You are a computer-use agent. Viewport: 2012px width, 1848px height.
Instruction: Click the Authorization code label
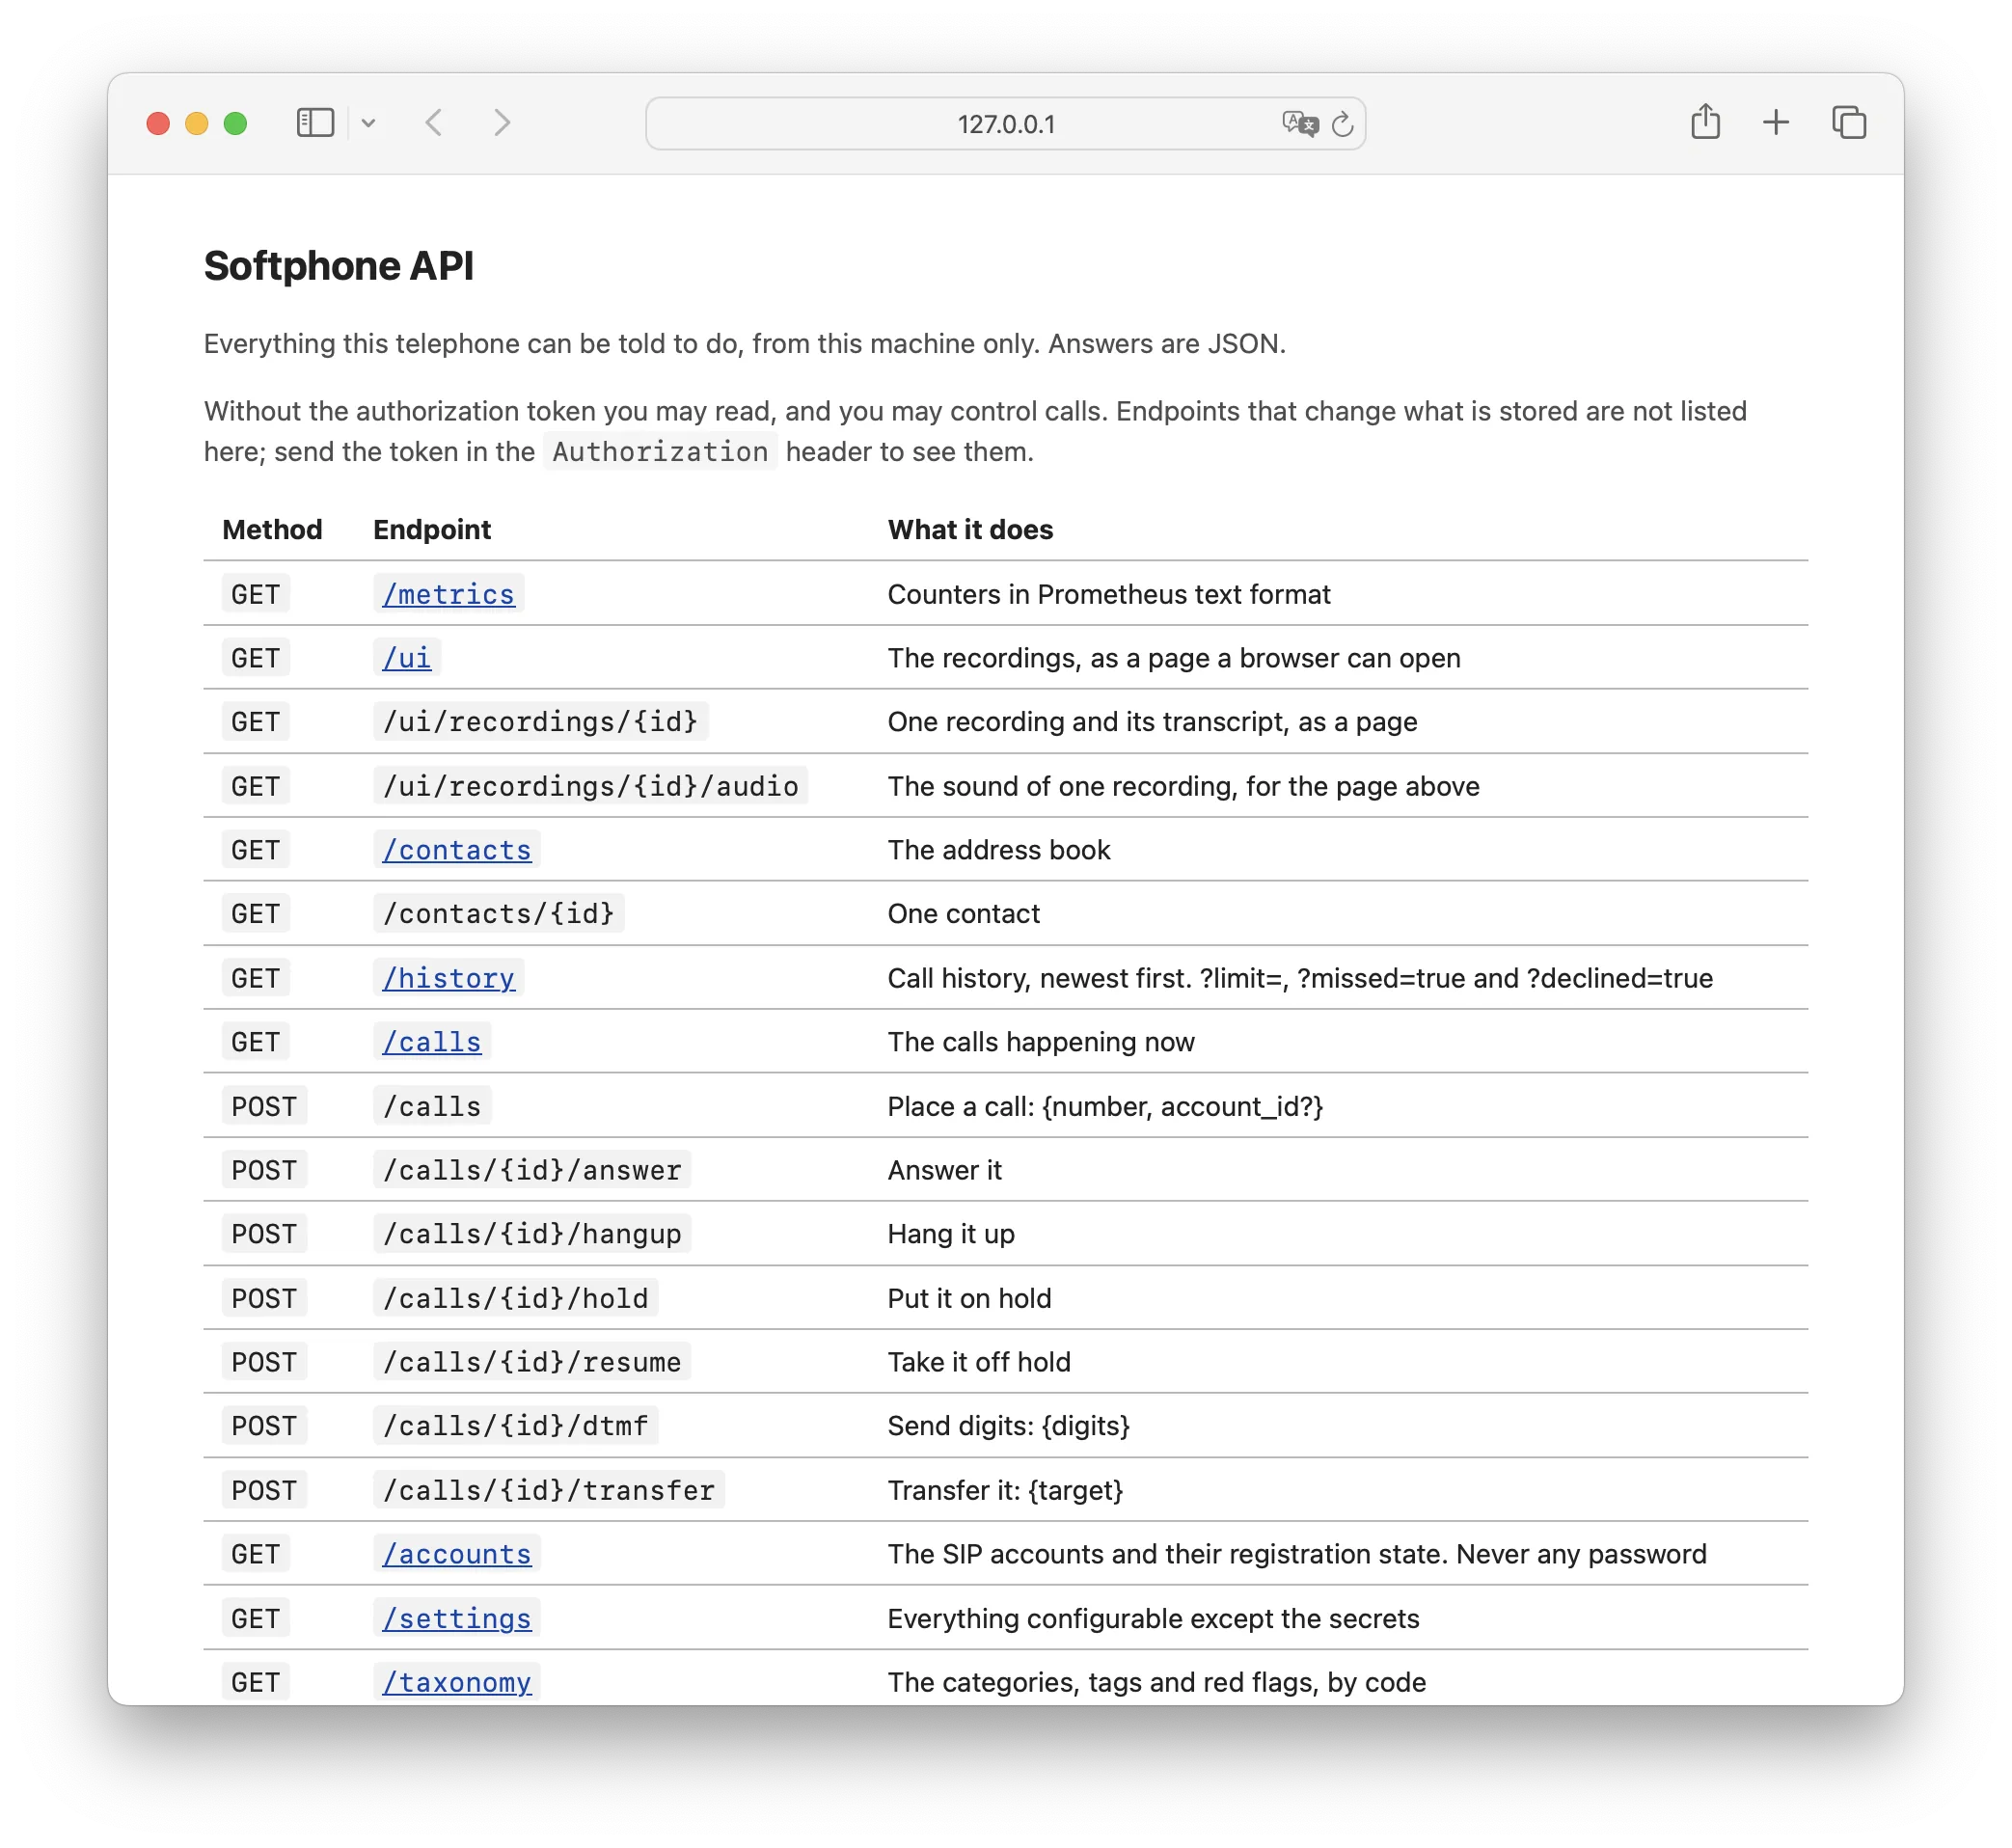click(x=660, y=452)
